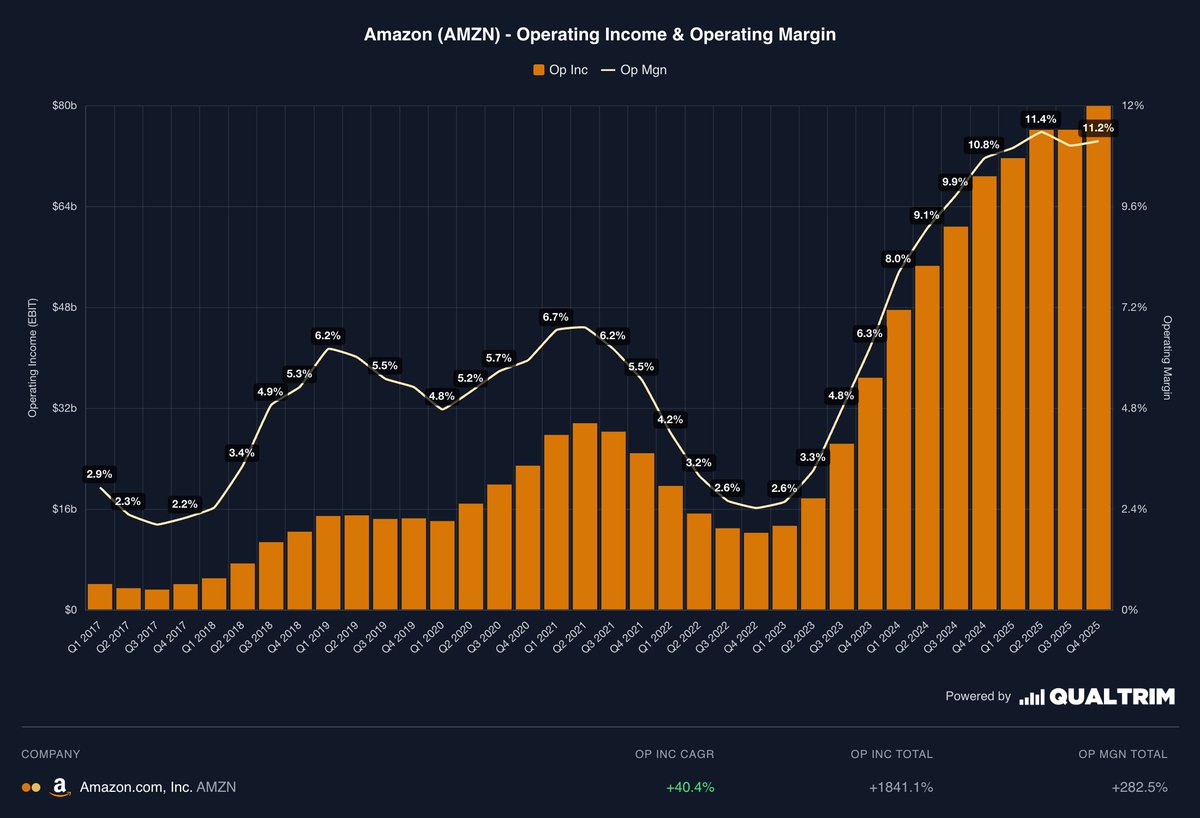Select the Amazon.com, Inc. company row
This screenshot has height=818, width=1200.
137,787
